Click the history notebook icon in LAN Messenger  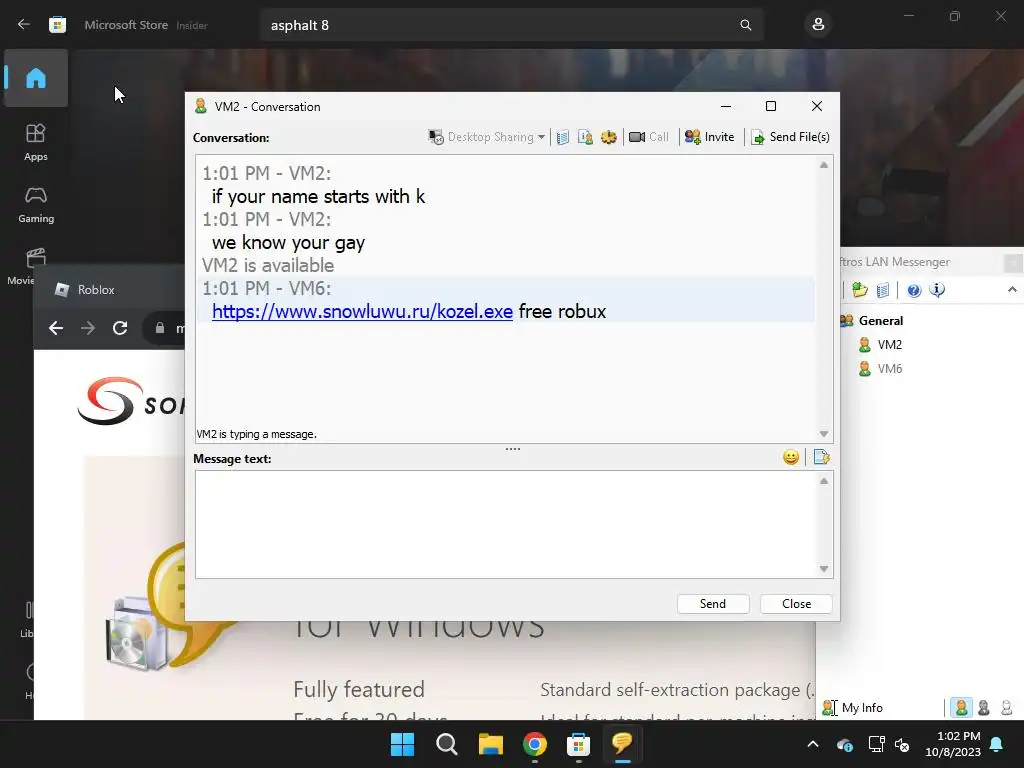883,290
